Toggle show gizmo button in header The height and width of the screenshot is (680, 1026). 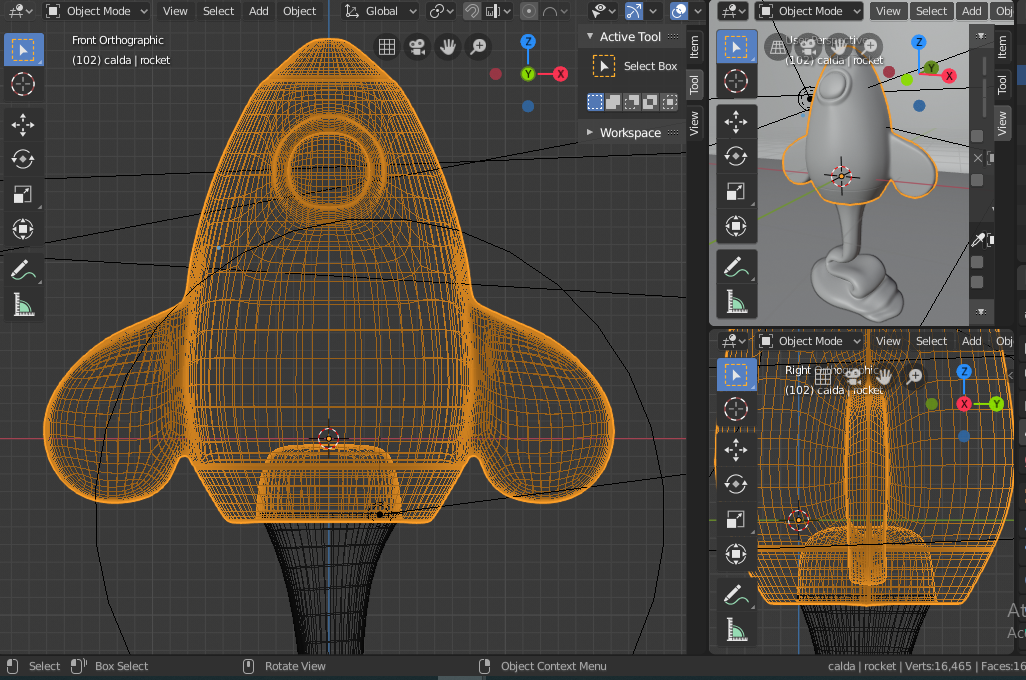click(634, 11)
